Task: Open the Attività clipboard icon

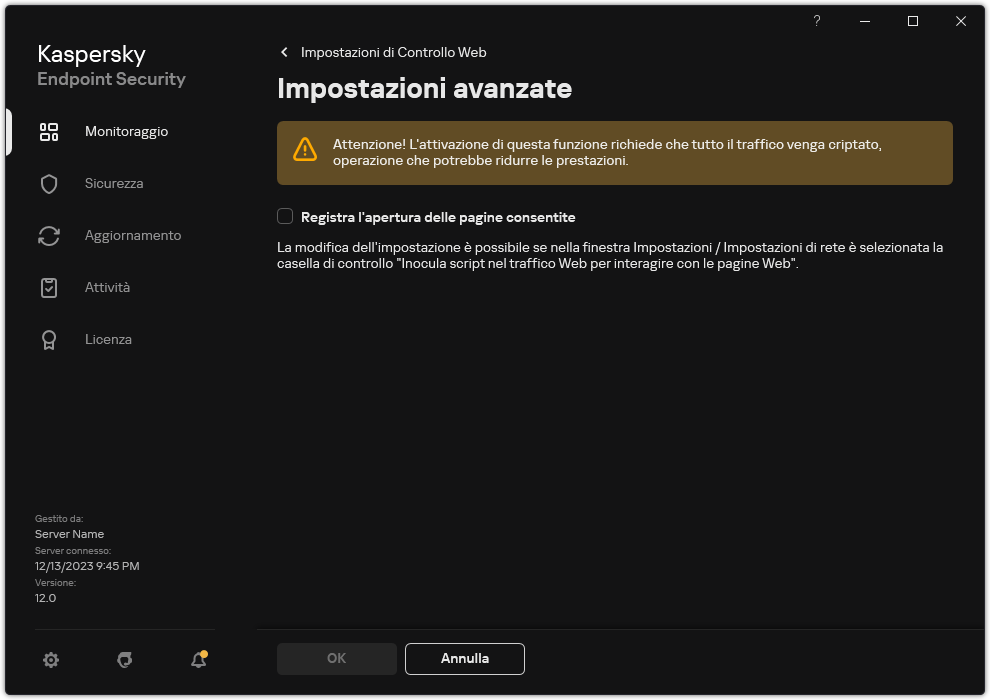Action: click(x=49, y=287)
